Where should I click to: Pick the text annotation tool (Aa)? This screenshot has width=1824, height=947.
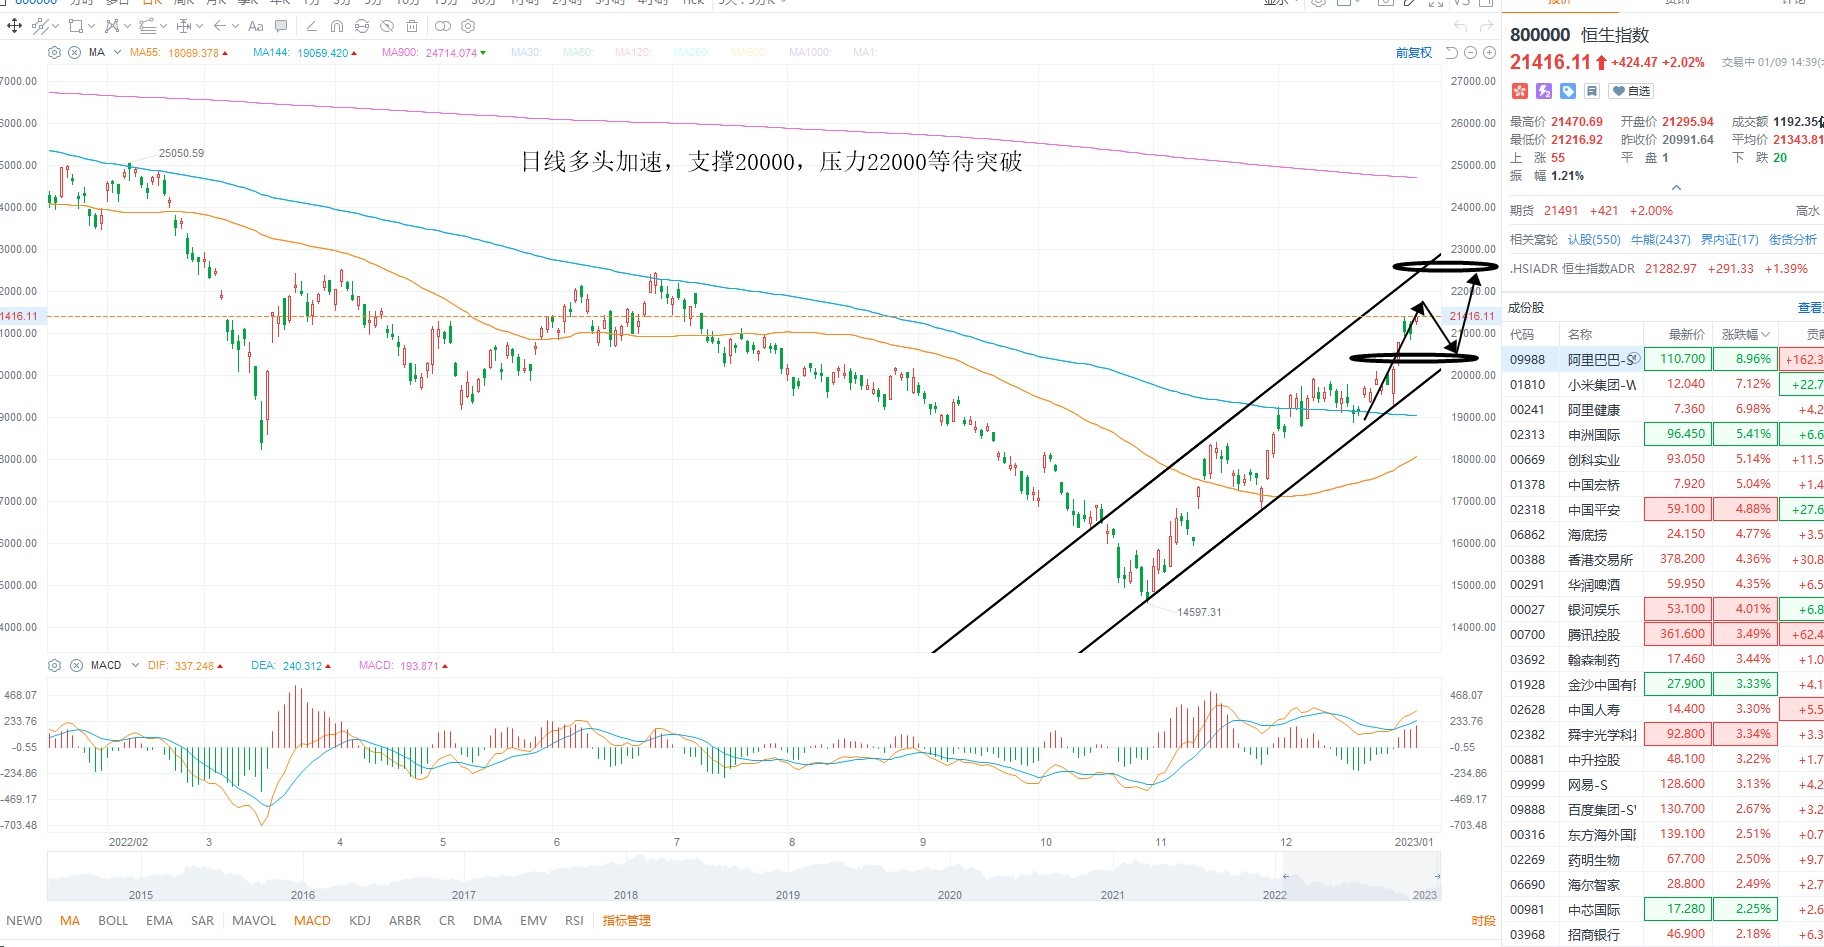(x=255, y=26)
